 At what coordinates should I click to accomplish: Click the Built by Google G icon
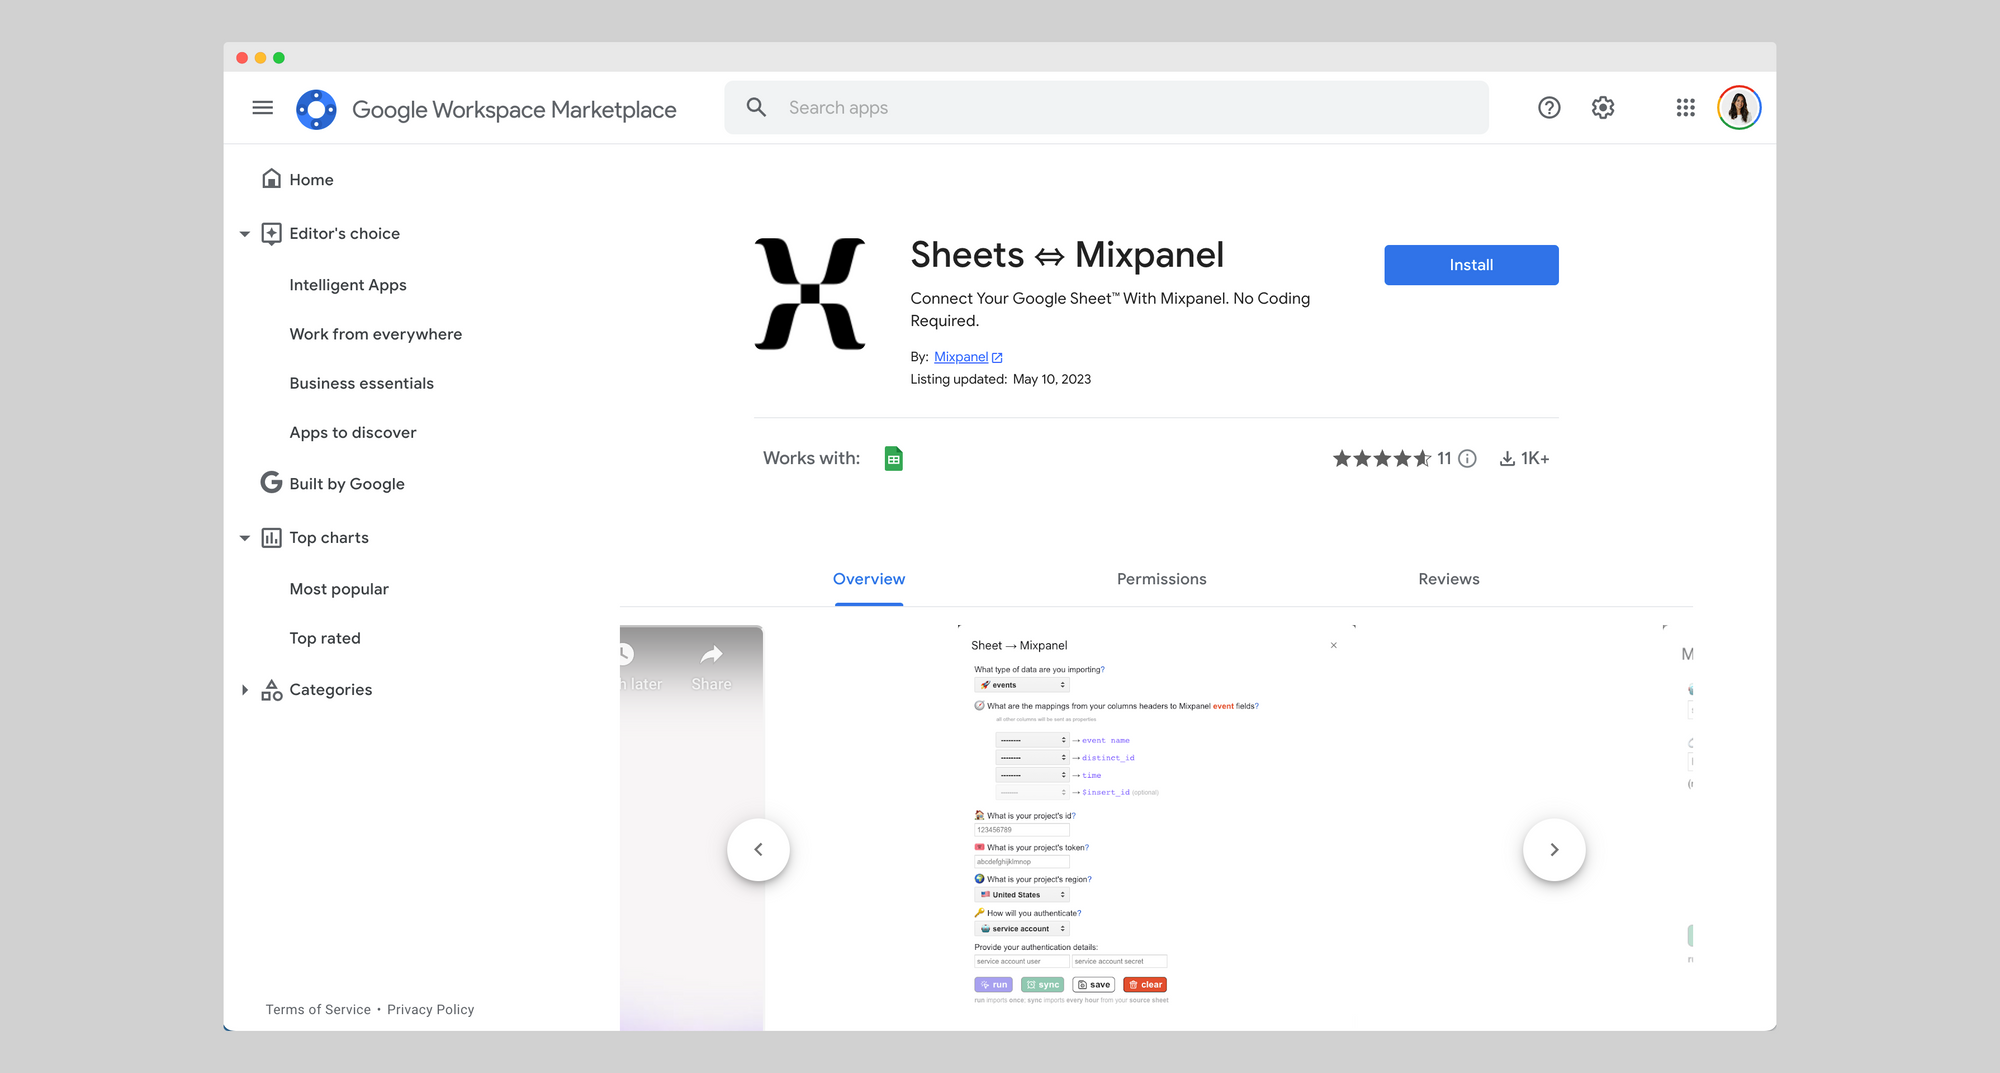[271, 483]
